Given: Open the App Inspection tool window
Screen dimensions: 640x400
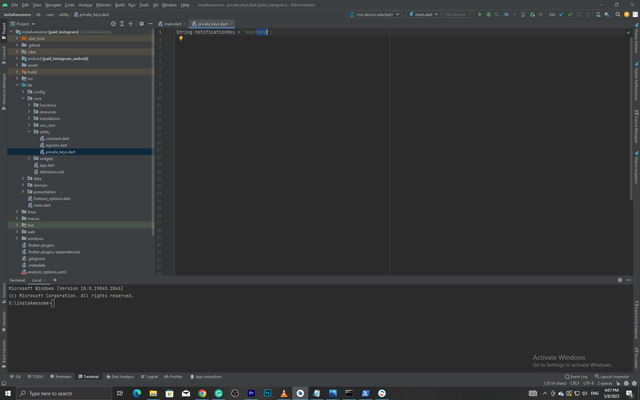Looking at the screenshot, I should [206, 376].
